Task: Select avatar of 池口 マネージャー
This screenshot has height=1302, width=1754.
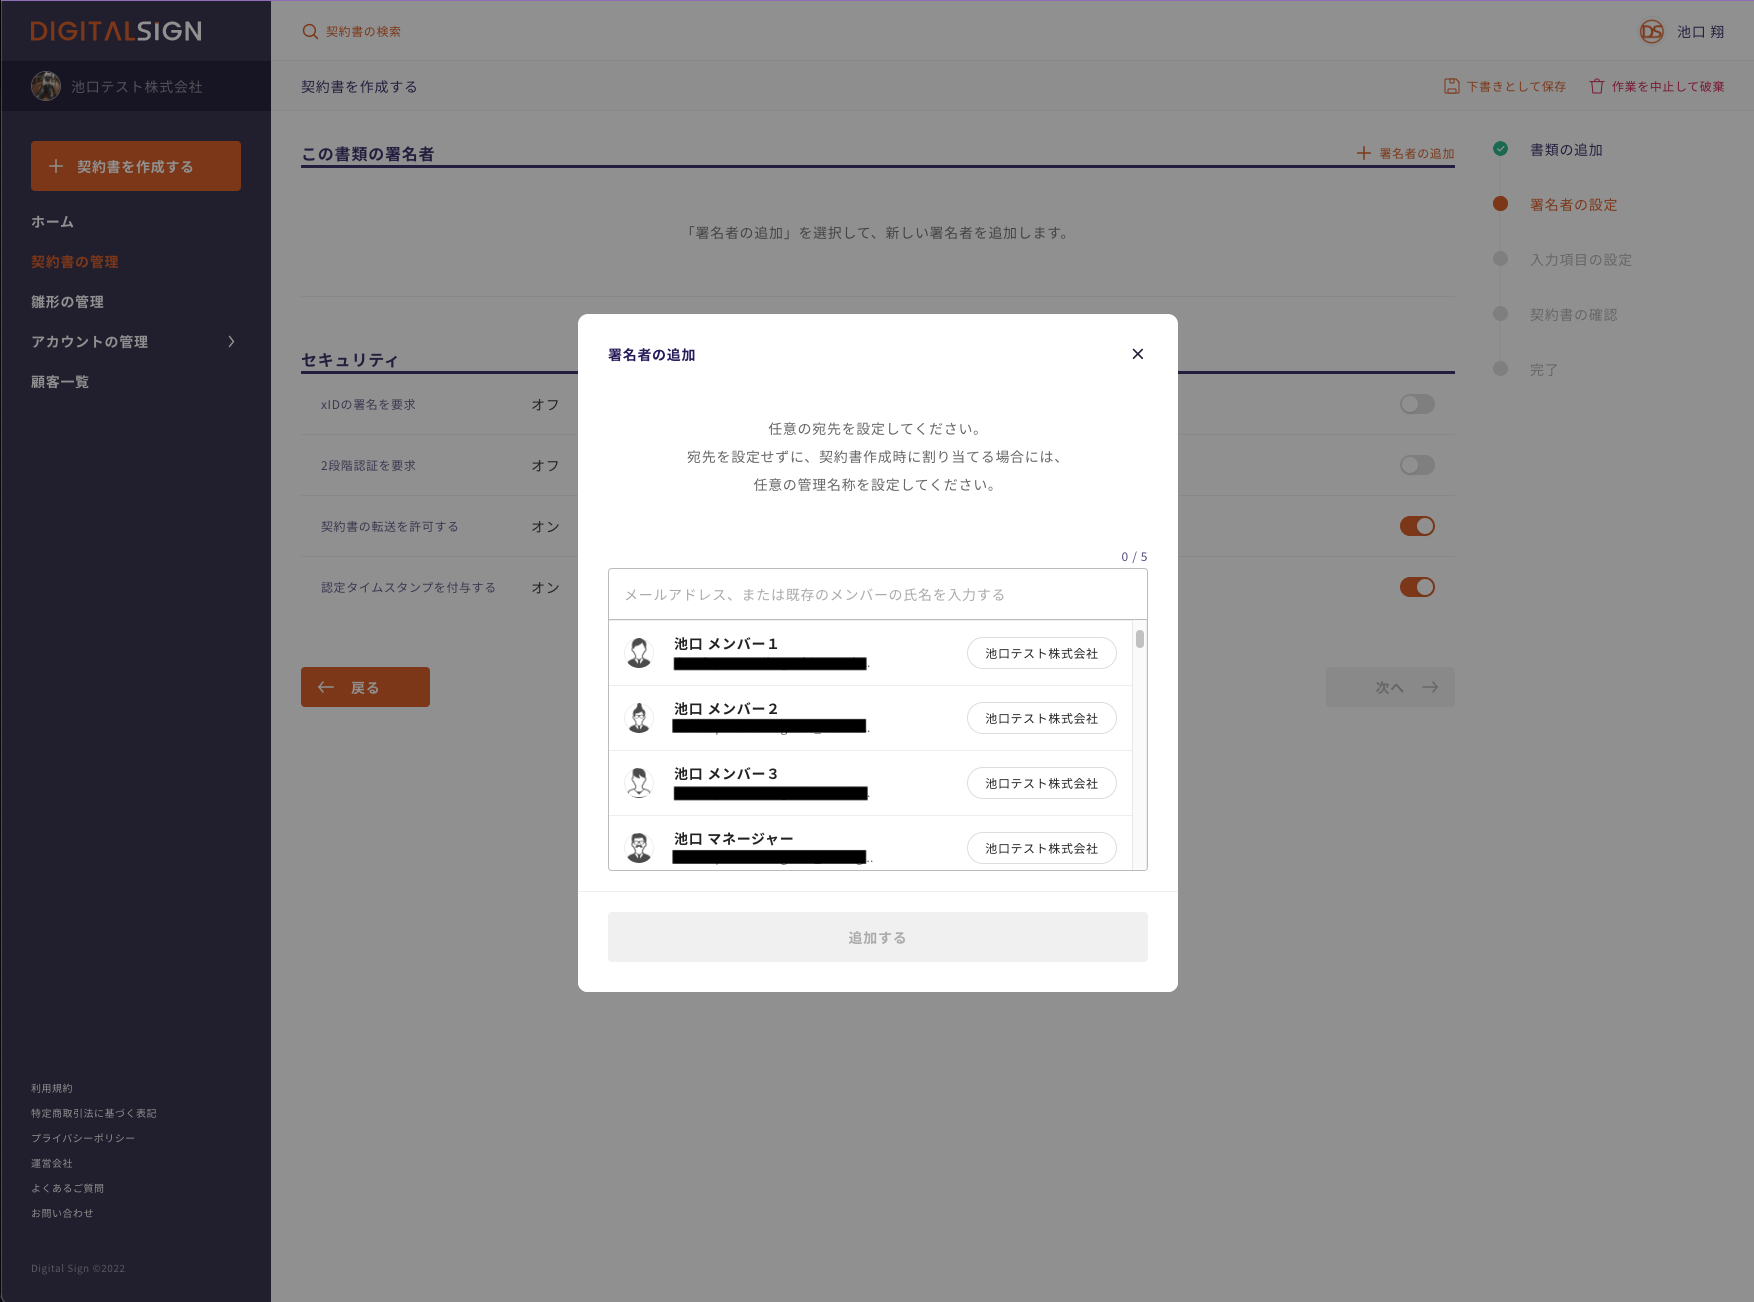Action: [x=639, y=848]
